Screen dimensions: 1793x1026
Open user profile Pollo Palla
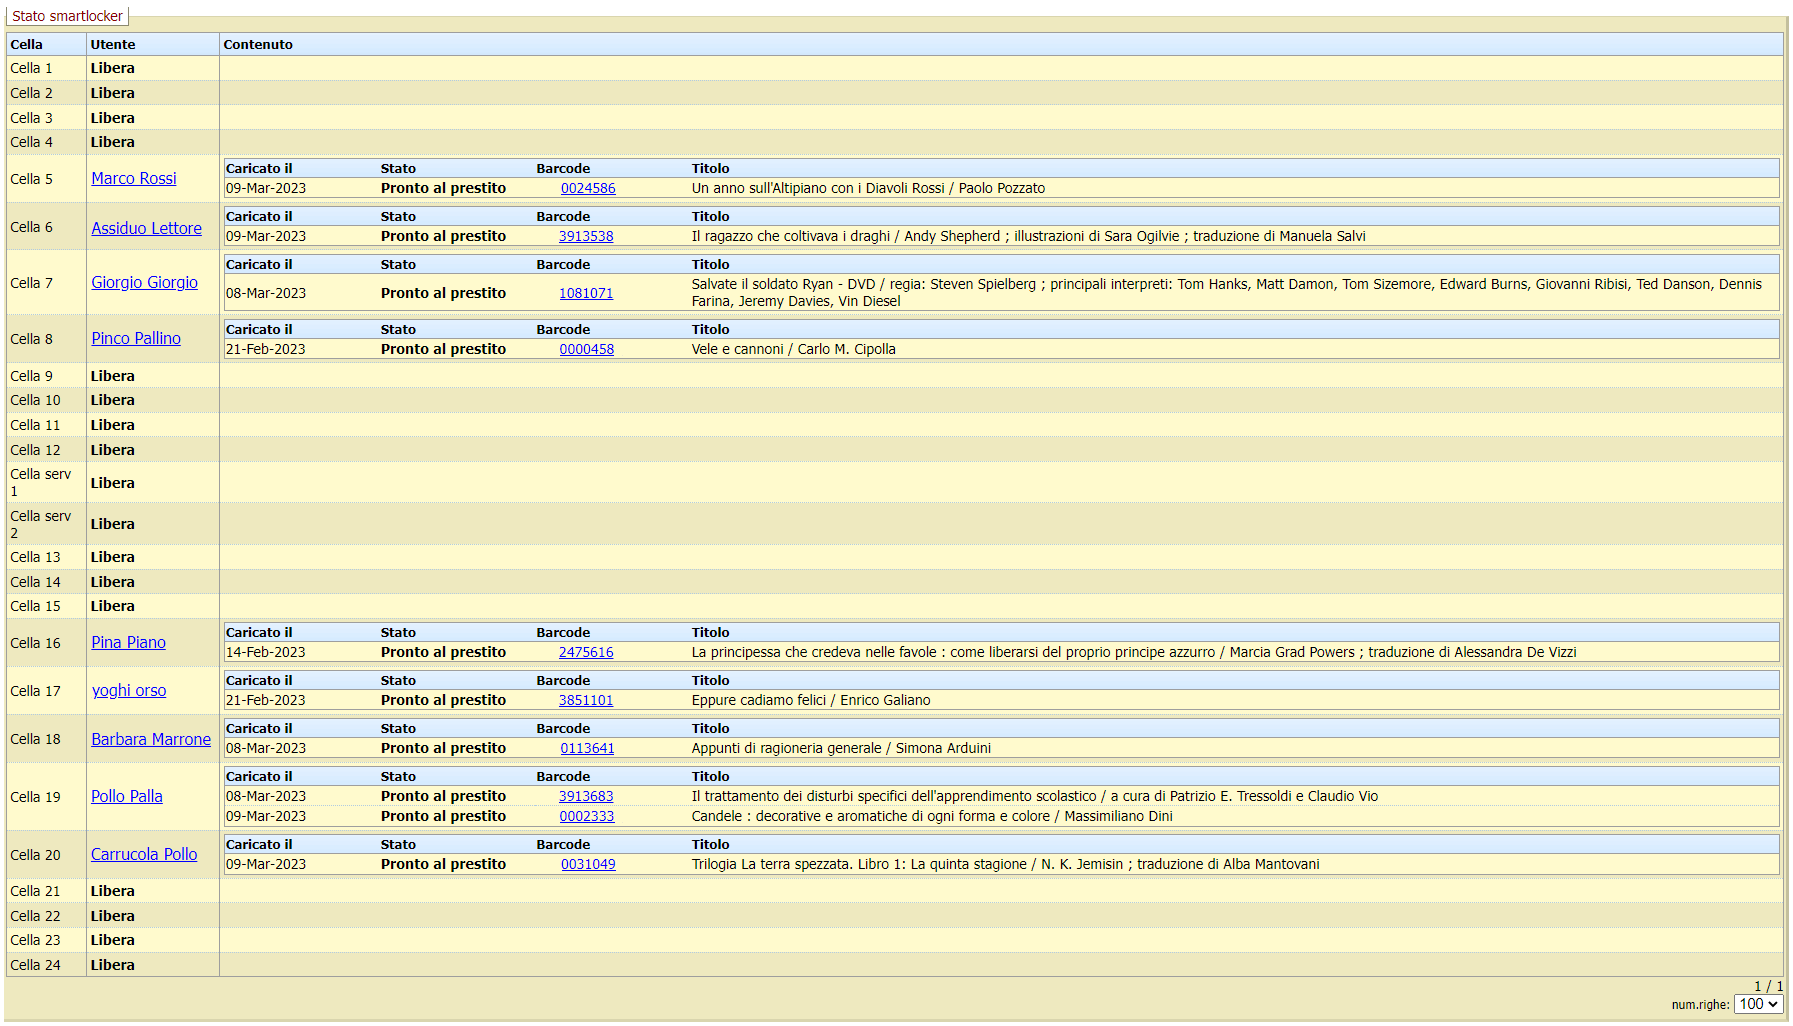click(x=126, y=796)
